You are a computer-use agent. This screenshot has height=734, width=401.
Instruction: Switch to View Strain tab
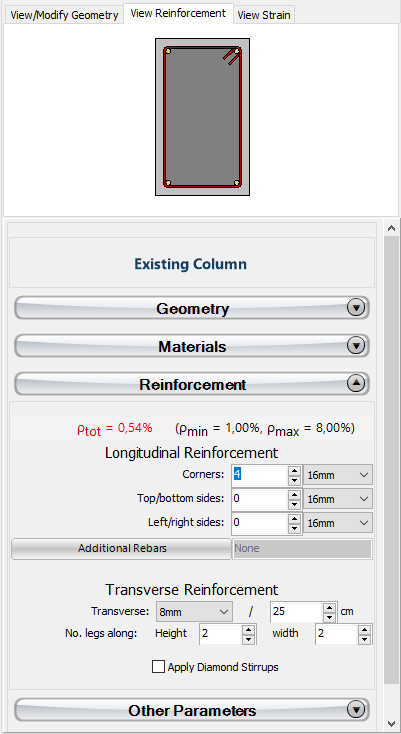pyautogui.click(x=264, y=15)
